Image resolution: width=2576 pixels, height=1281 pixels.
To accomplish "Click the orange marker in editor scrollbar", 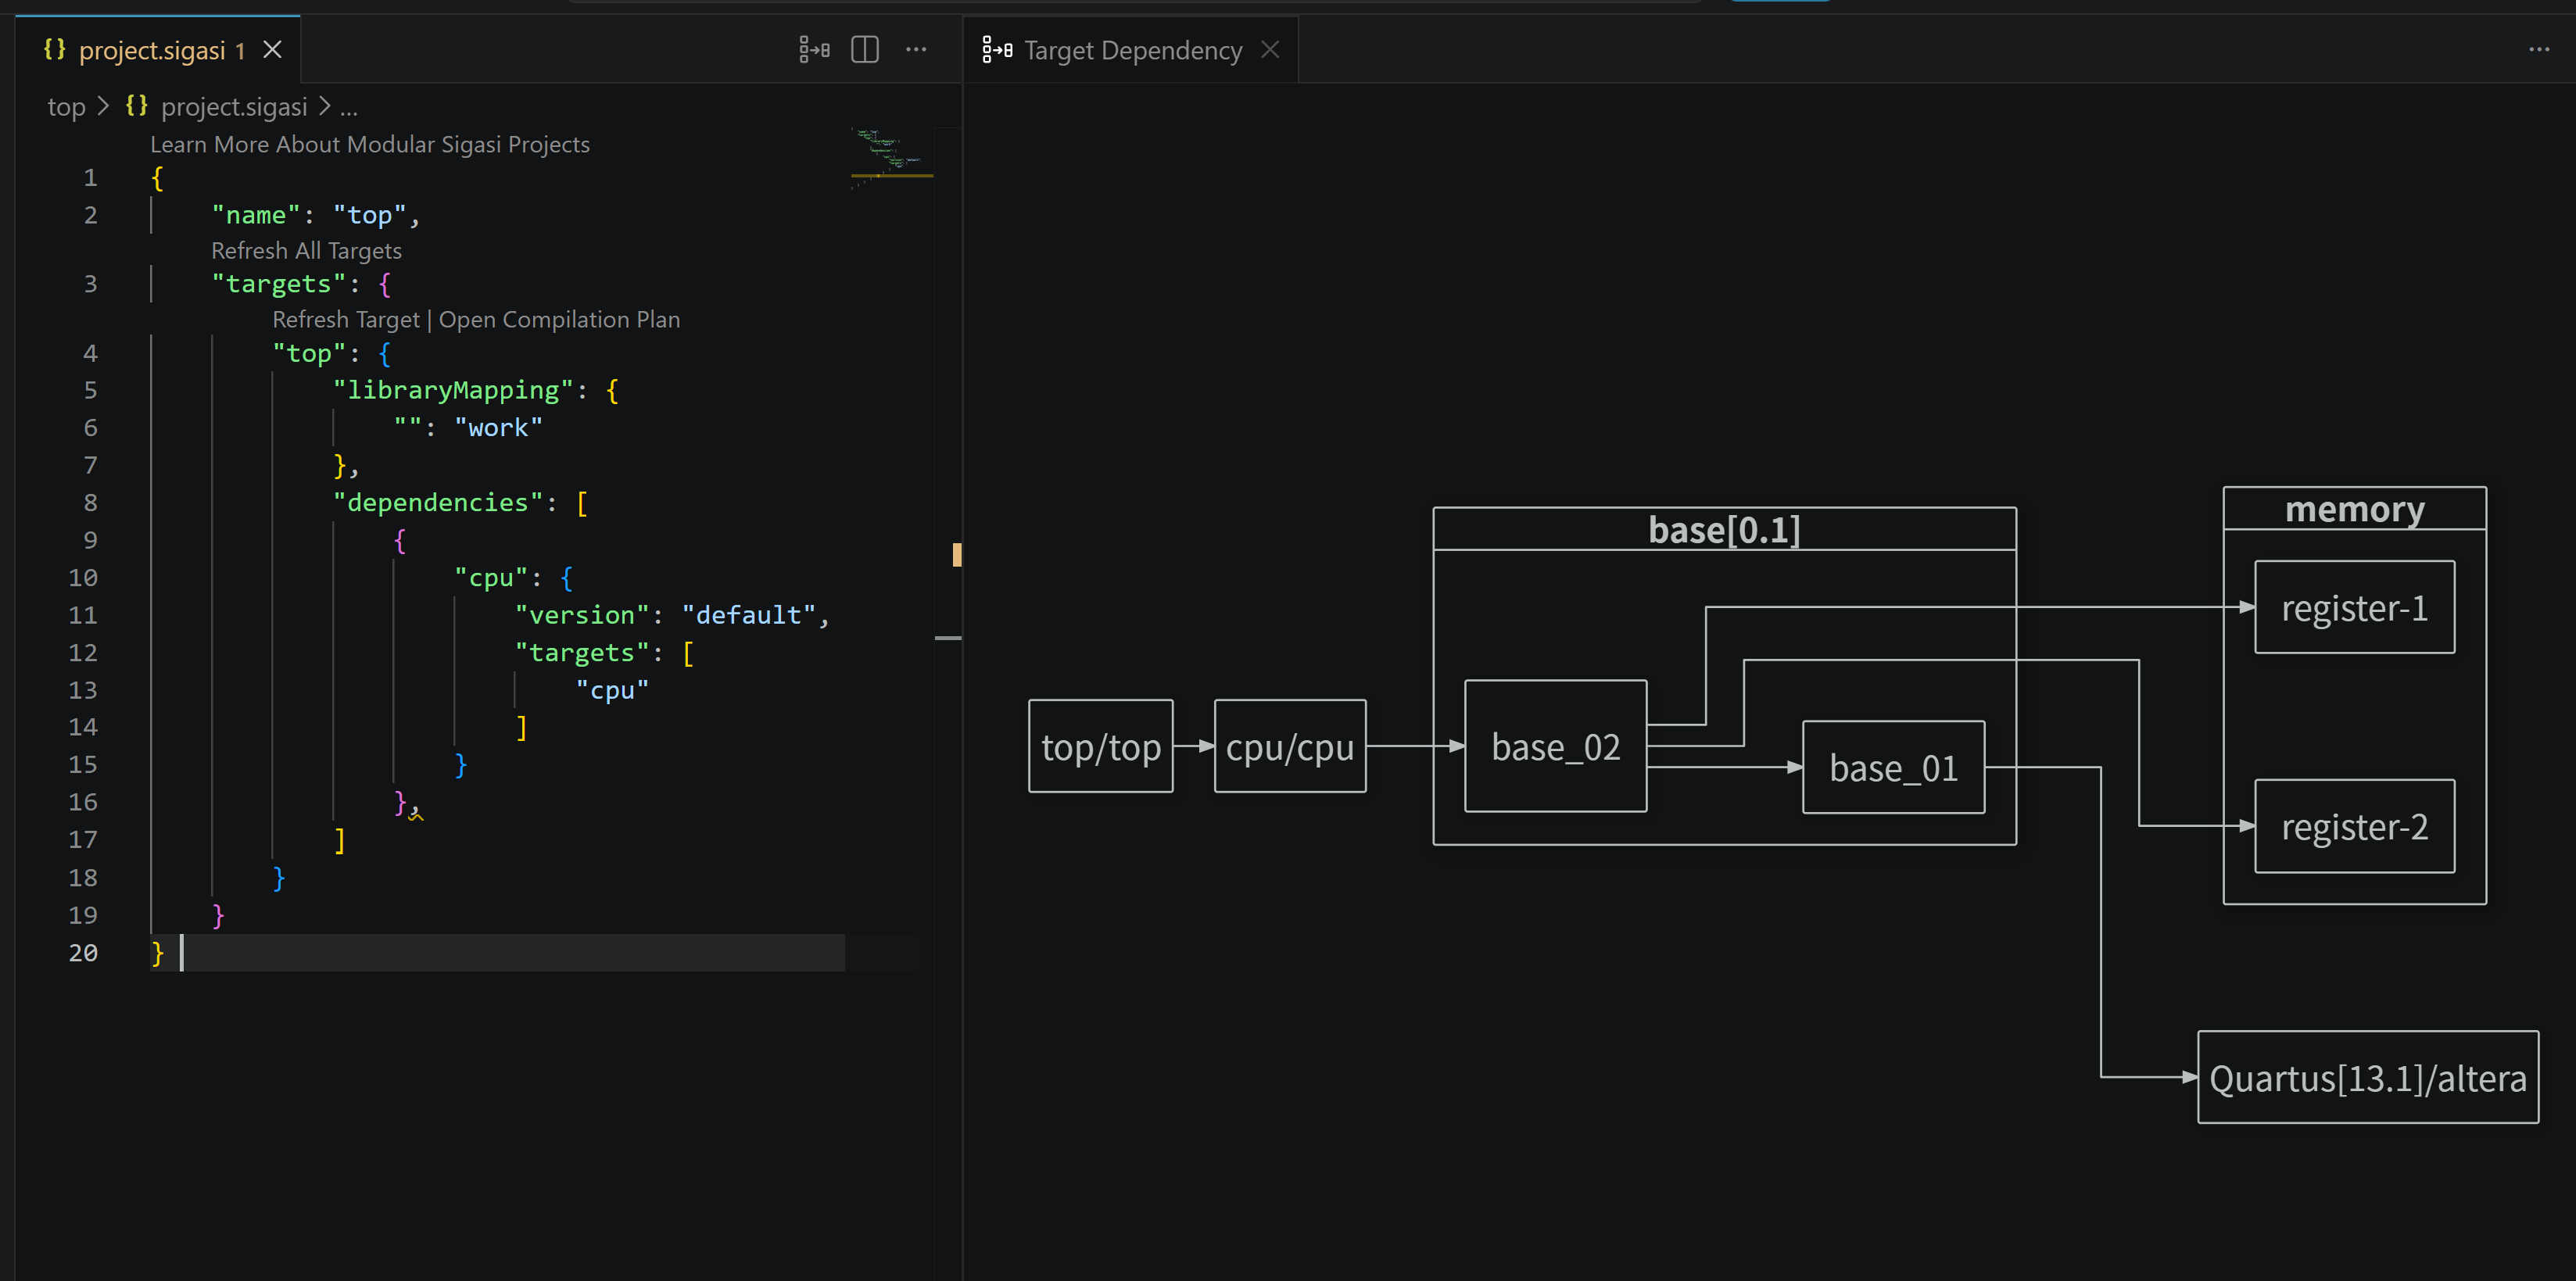I will point(957,554).
